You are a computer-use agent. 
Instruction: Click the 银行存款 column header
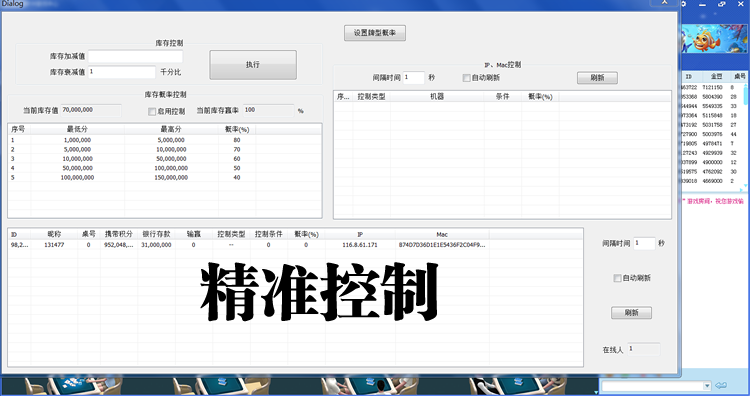(156, 234)
